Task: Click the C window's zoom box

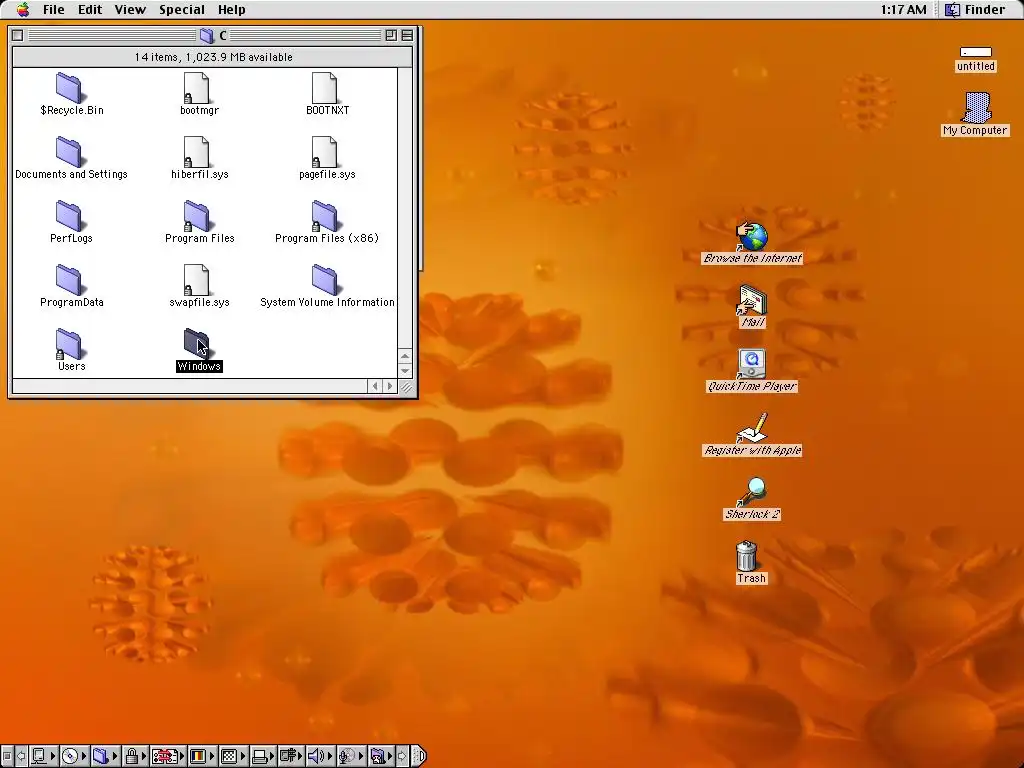Action: click(391, 35)
